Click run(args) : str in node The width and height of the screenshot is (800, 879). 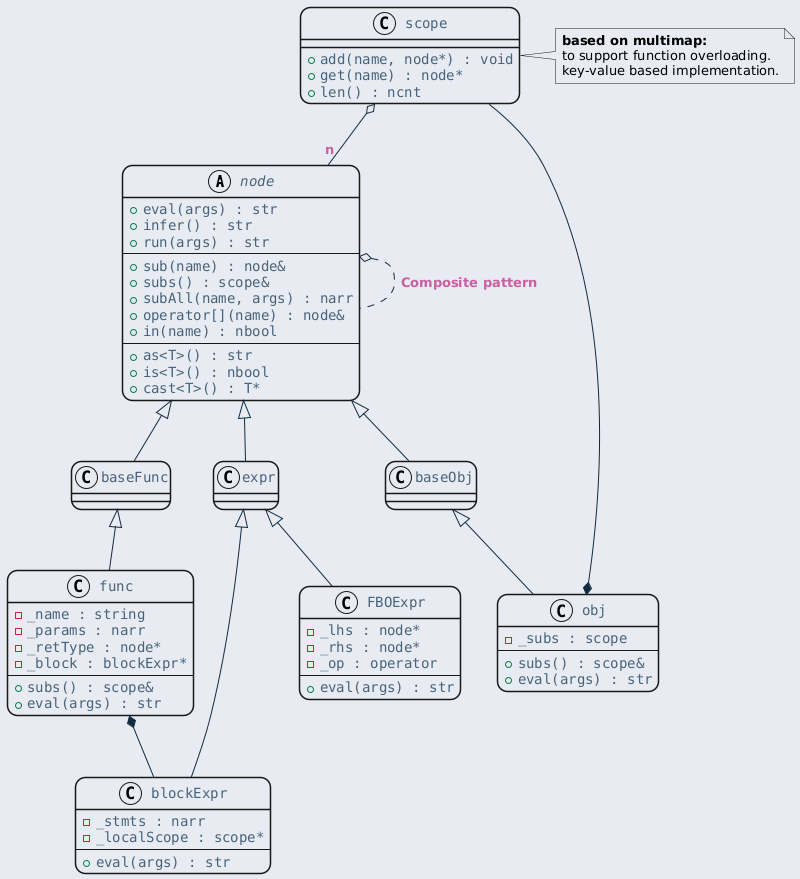[x=206, y=243]
